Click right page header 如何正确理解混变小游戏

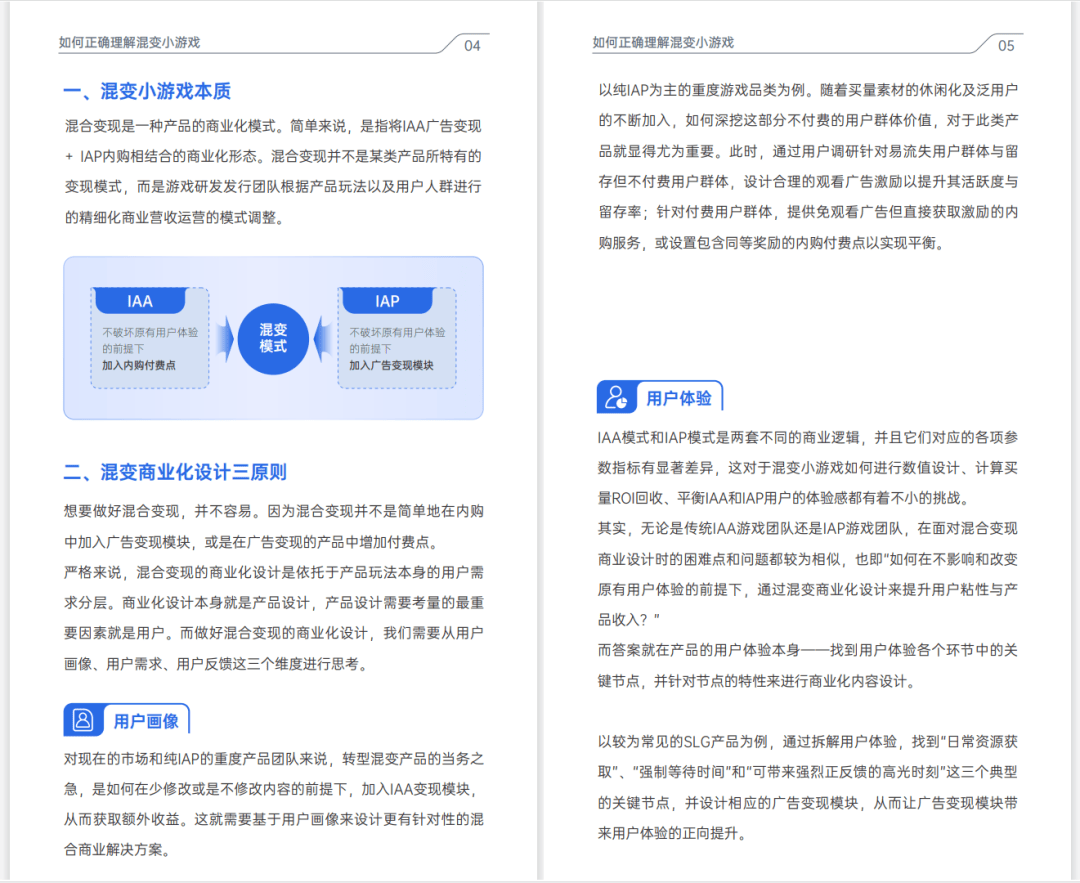663,42
